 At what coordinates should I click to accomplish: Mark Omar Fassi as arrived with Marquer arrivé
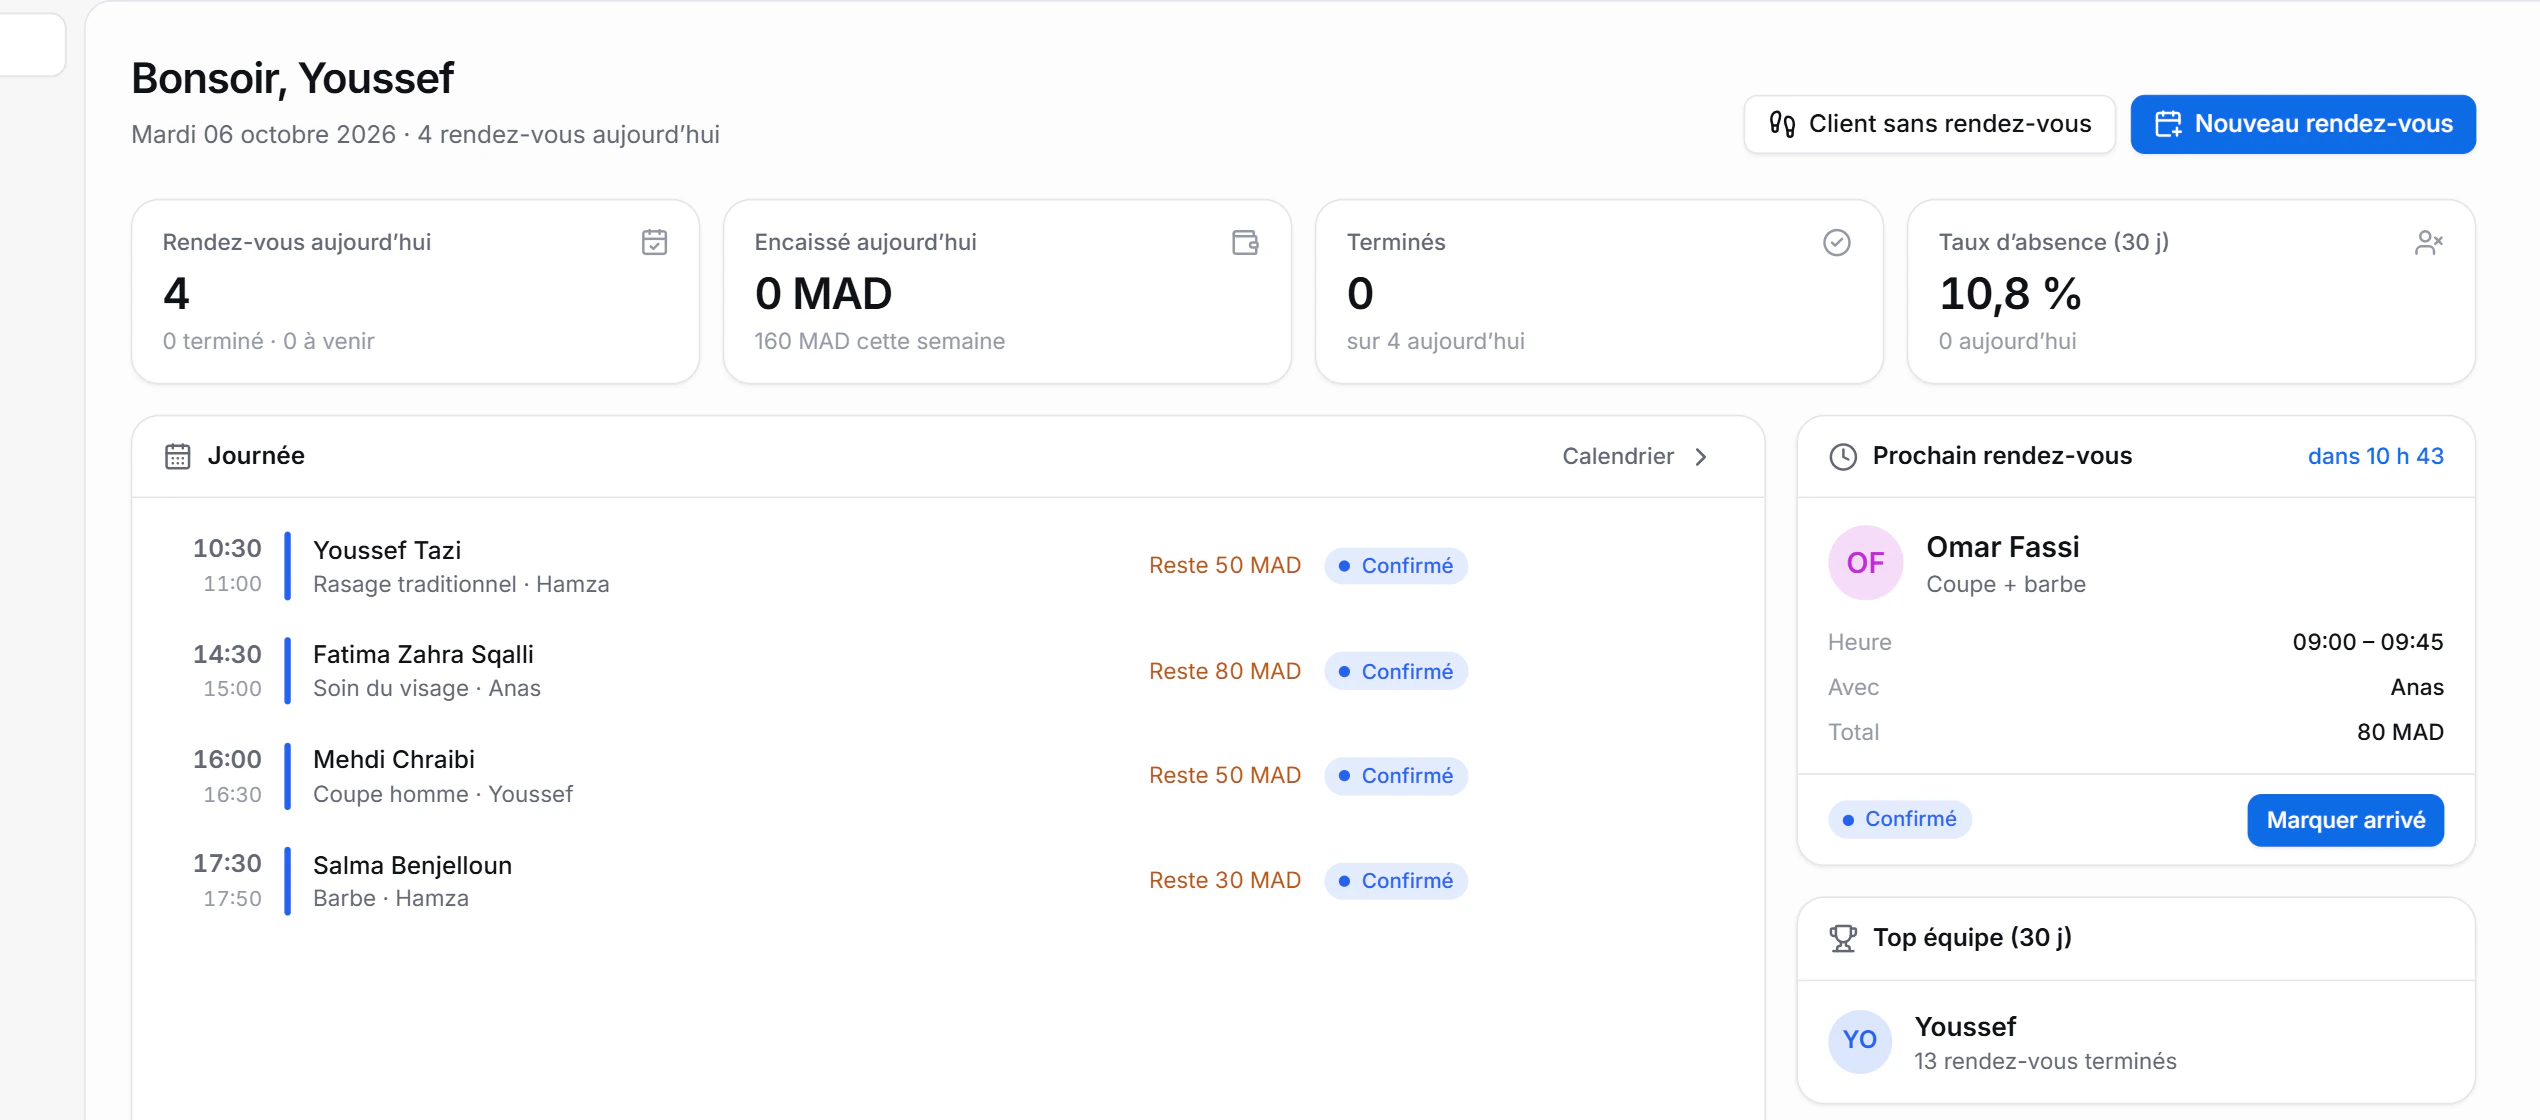2345,820
